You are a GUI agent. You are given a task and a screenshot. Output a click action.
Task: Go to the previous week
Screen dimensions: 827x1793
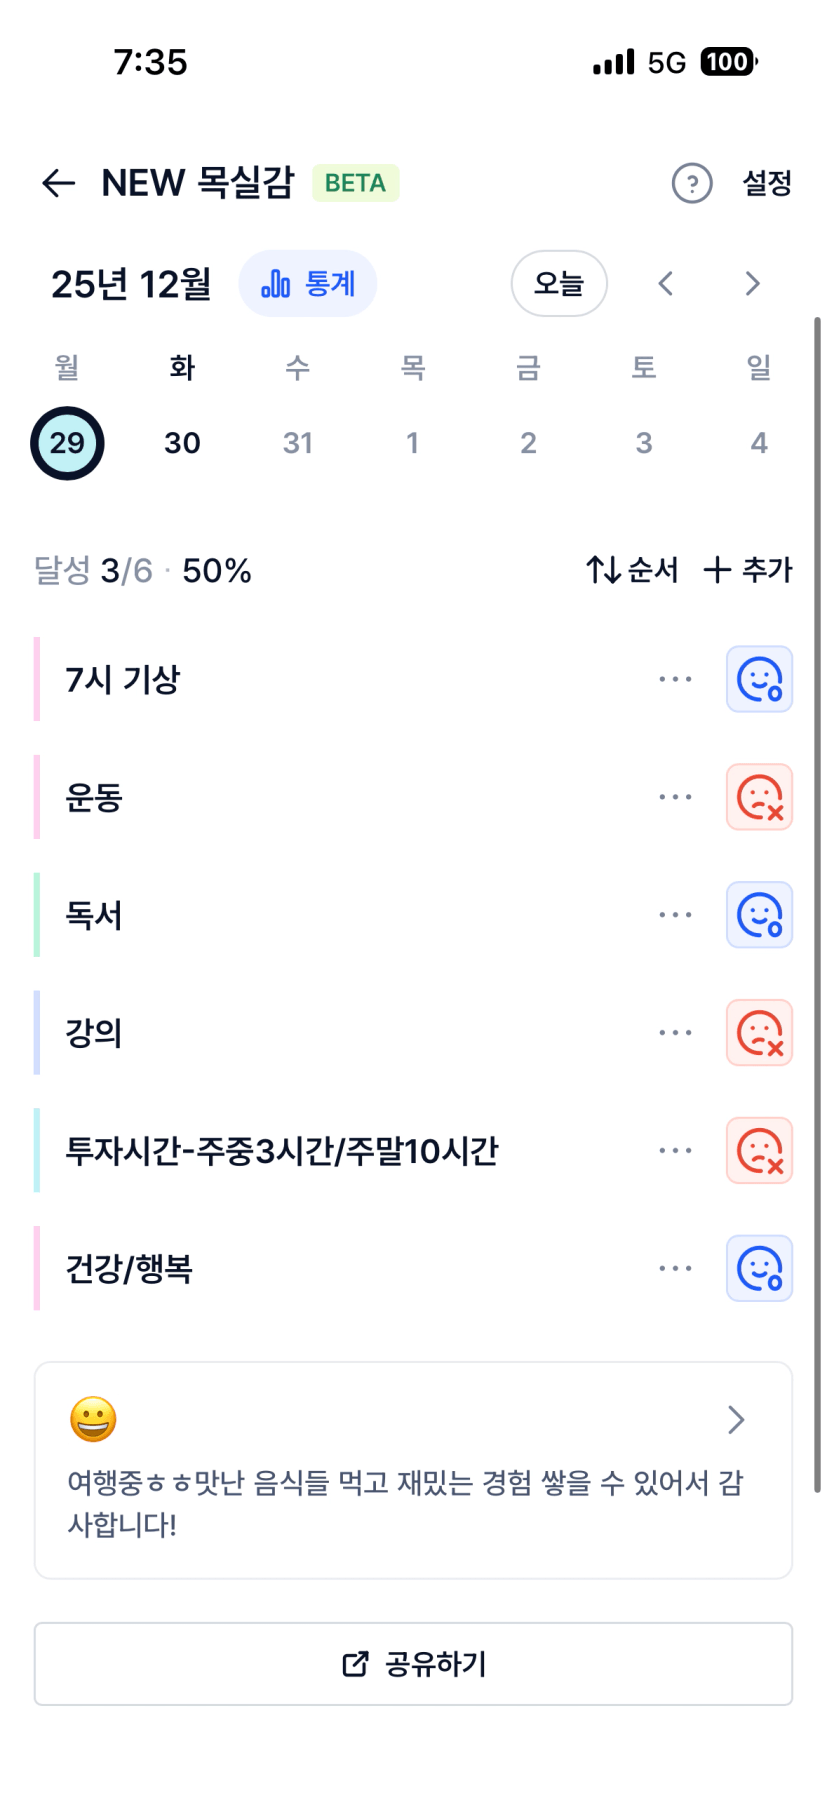(x=666, y=284)
